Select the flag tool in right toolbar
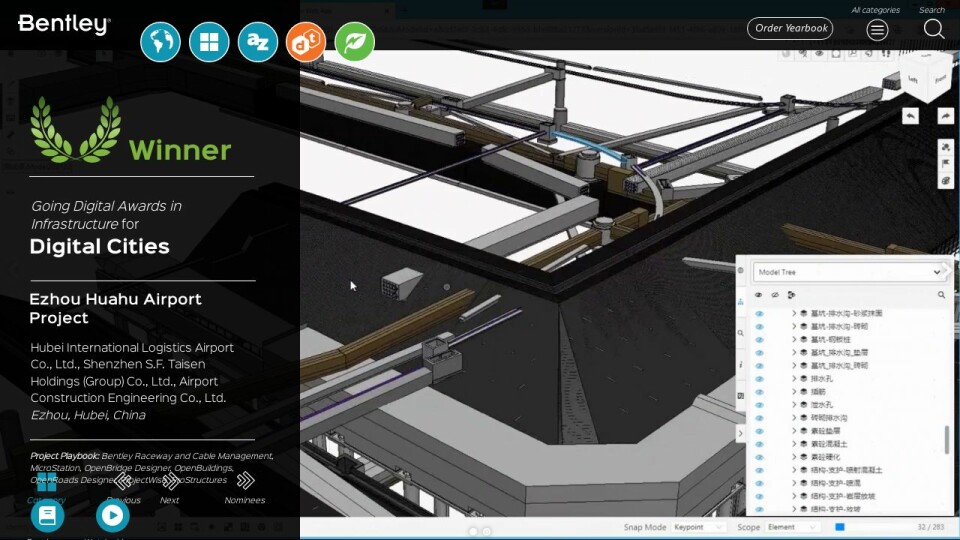The width and height of the screenshot is (960, 540). click(x=946, y=164)
